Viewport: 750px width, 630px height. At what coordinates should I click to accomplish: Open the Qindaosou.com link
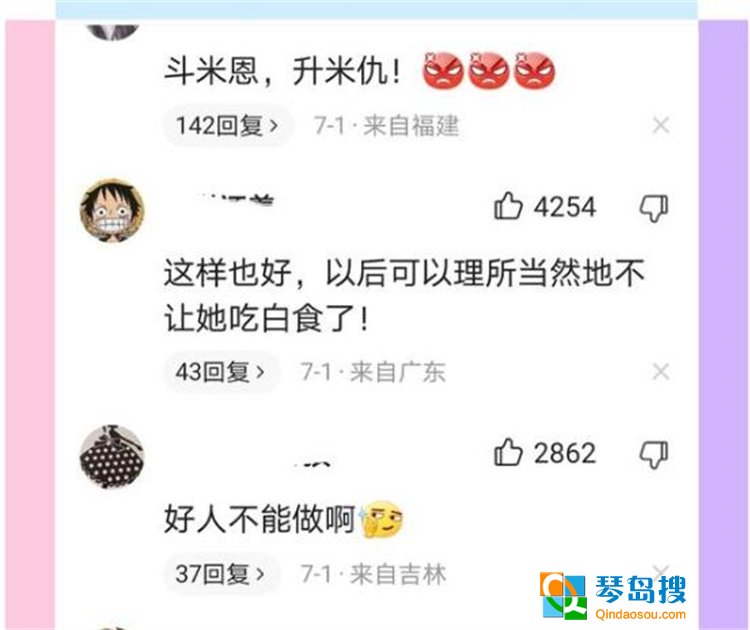point(640,614)
